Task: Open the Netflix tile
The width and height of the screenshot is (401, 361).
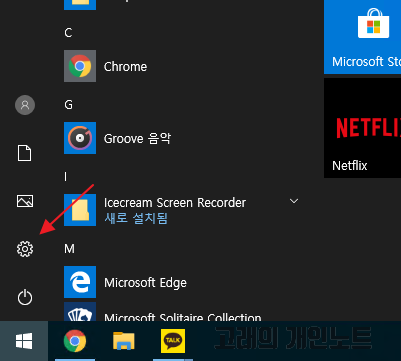Action: click(x=362, y=128)
